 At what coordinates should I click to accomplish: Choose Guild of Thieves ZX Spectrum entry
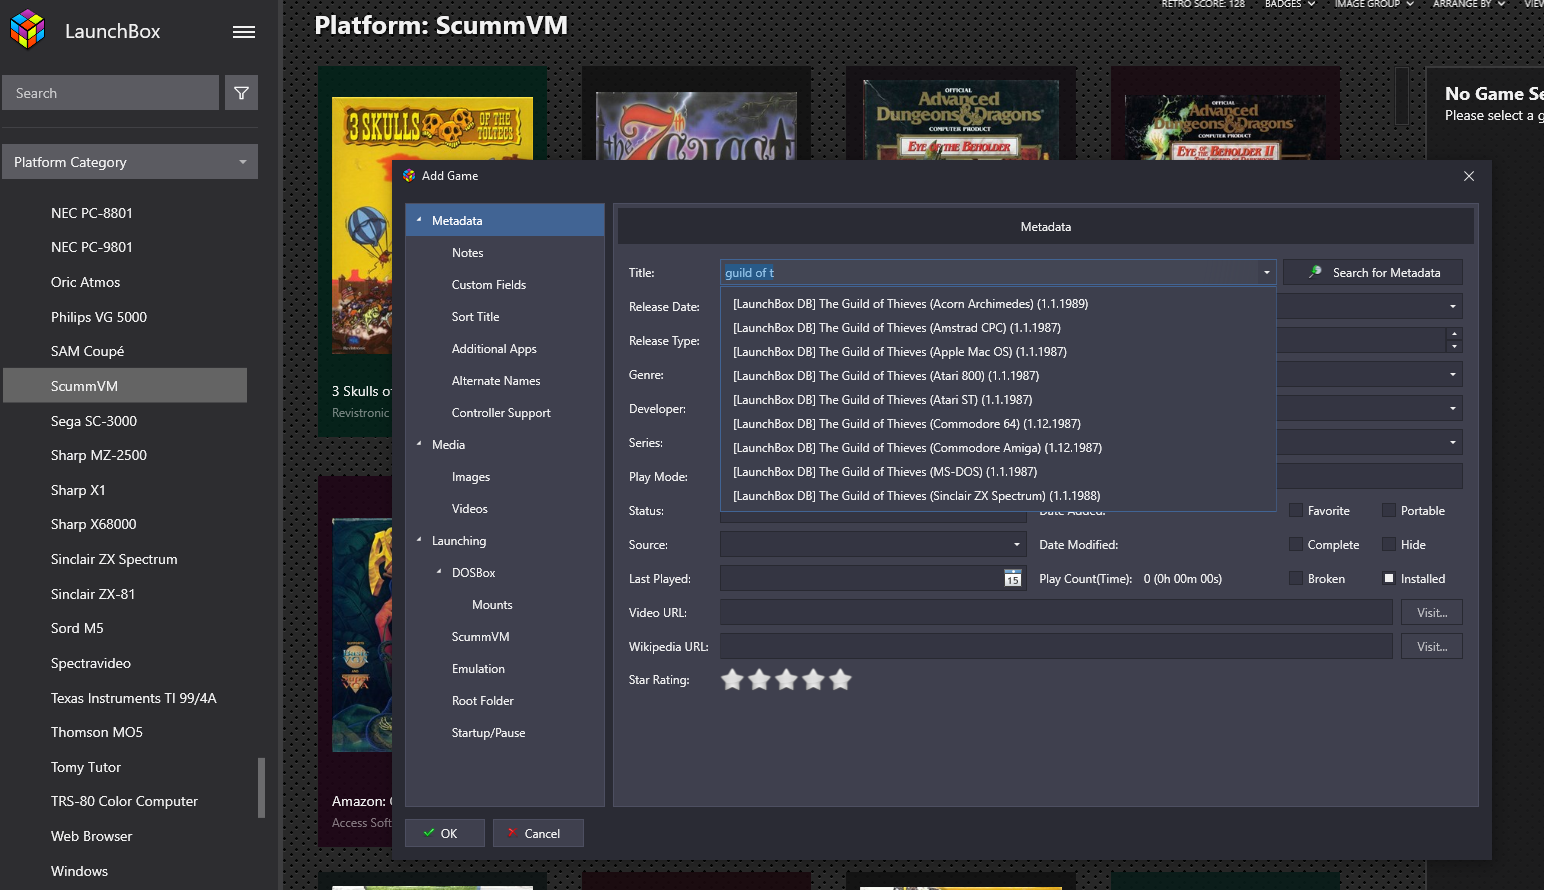tap(998, 496)
